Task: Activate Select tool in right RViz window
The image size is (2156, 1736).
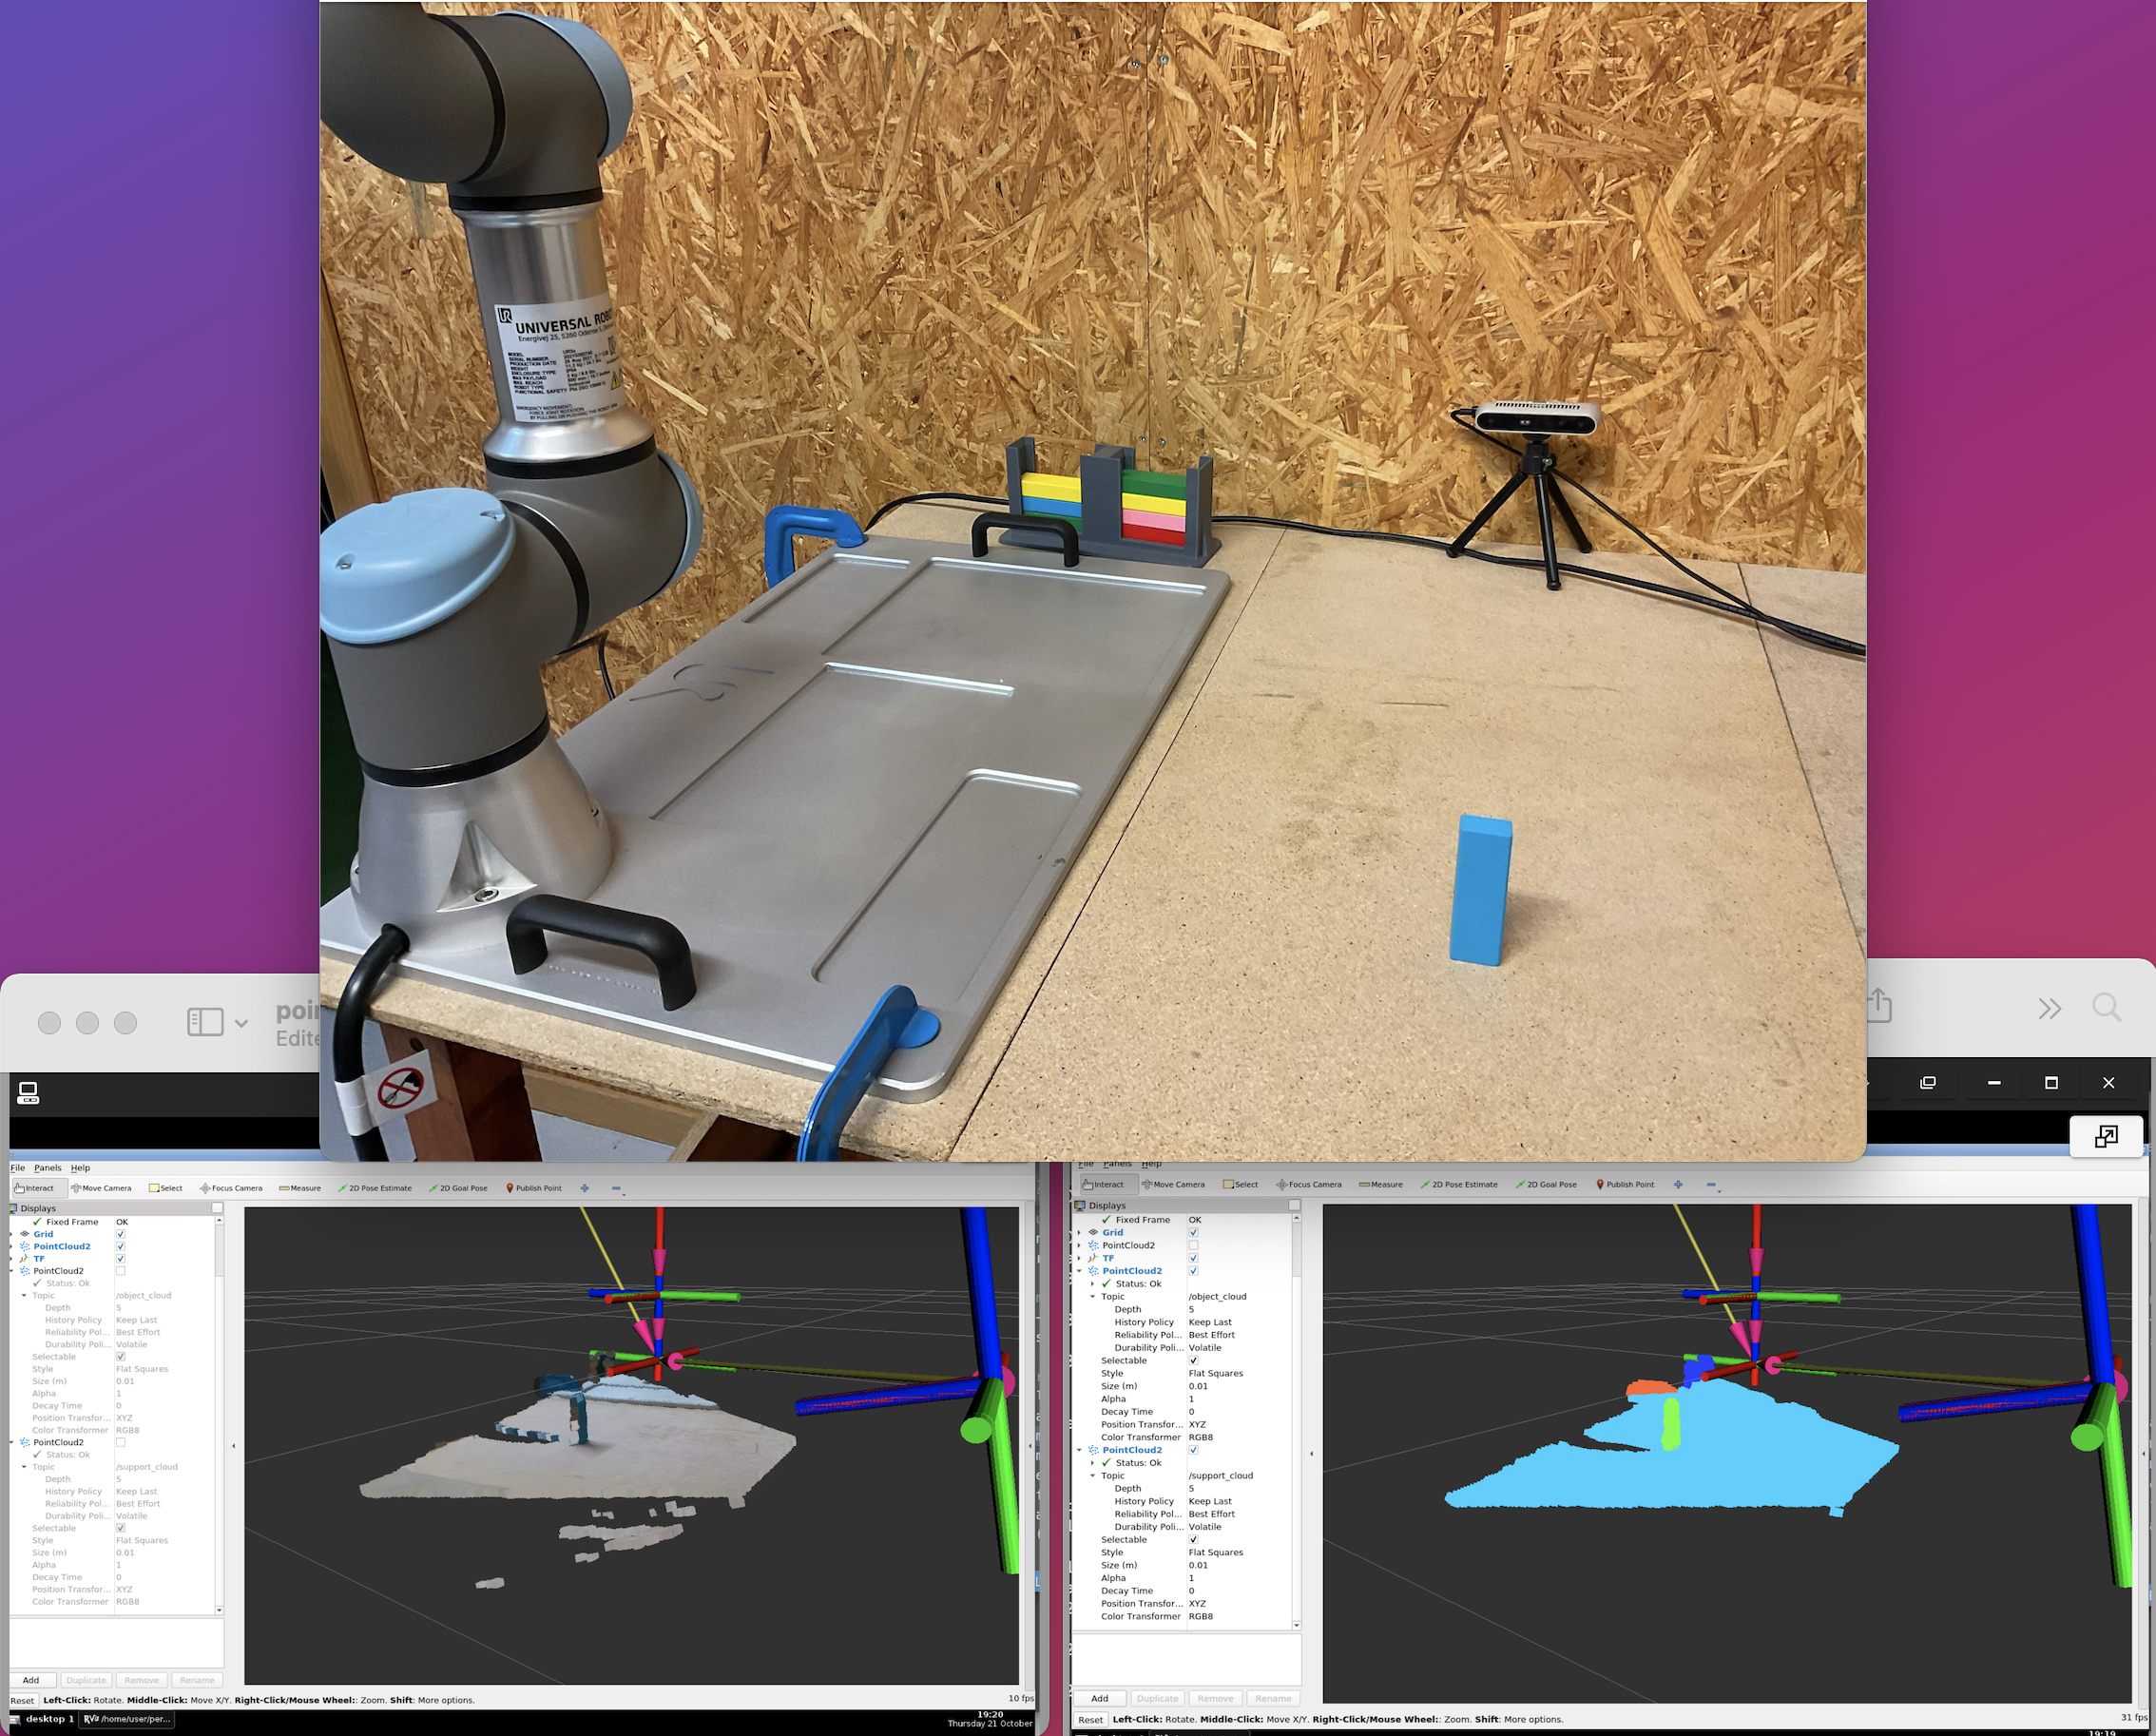Action: [1241, 1184]
